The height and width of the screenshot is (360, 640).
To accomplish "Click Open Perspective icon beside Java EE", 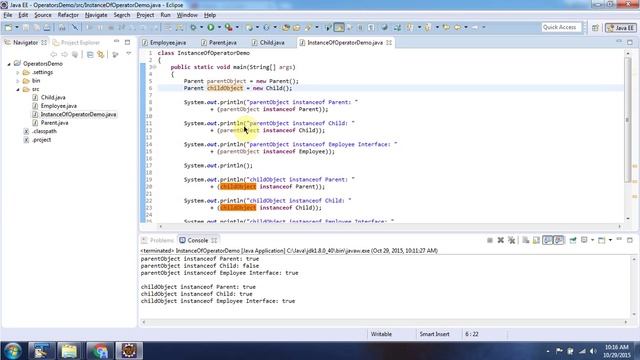I will tap(596, 27).
